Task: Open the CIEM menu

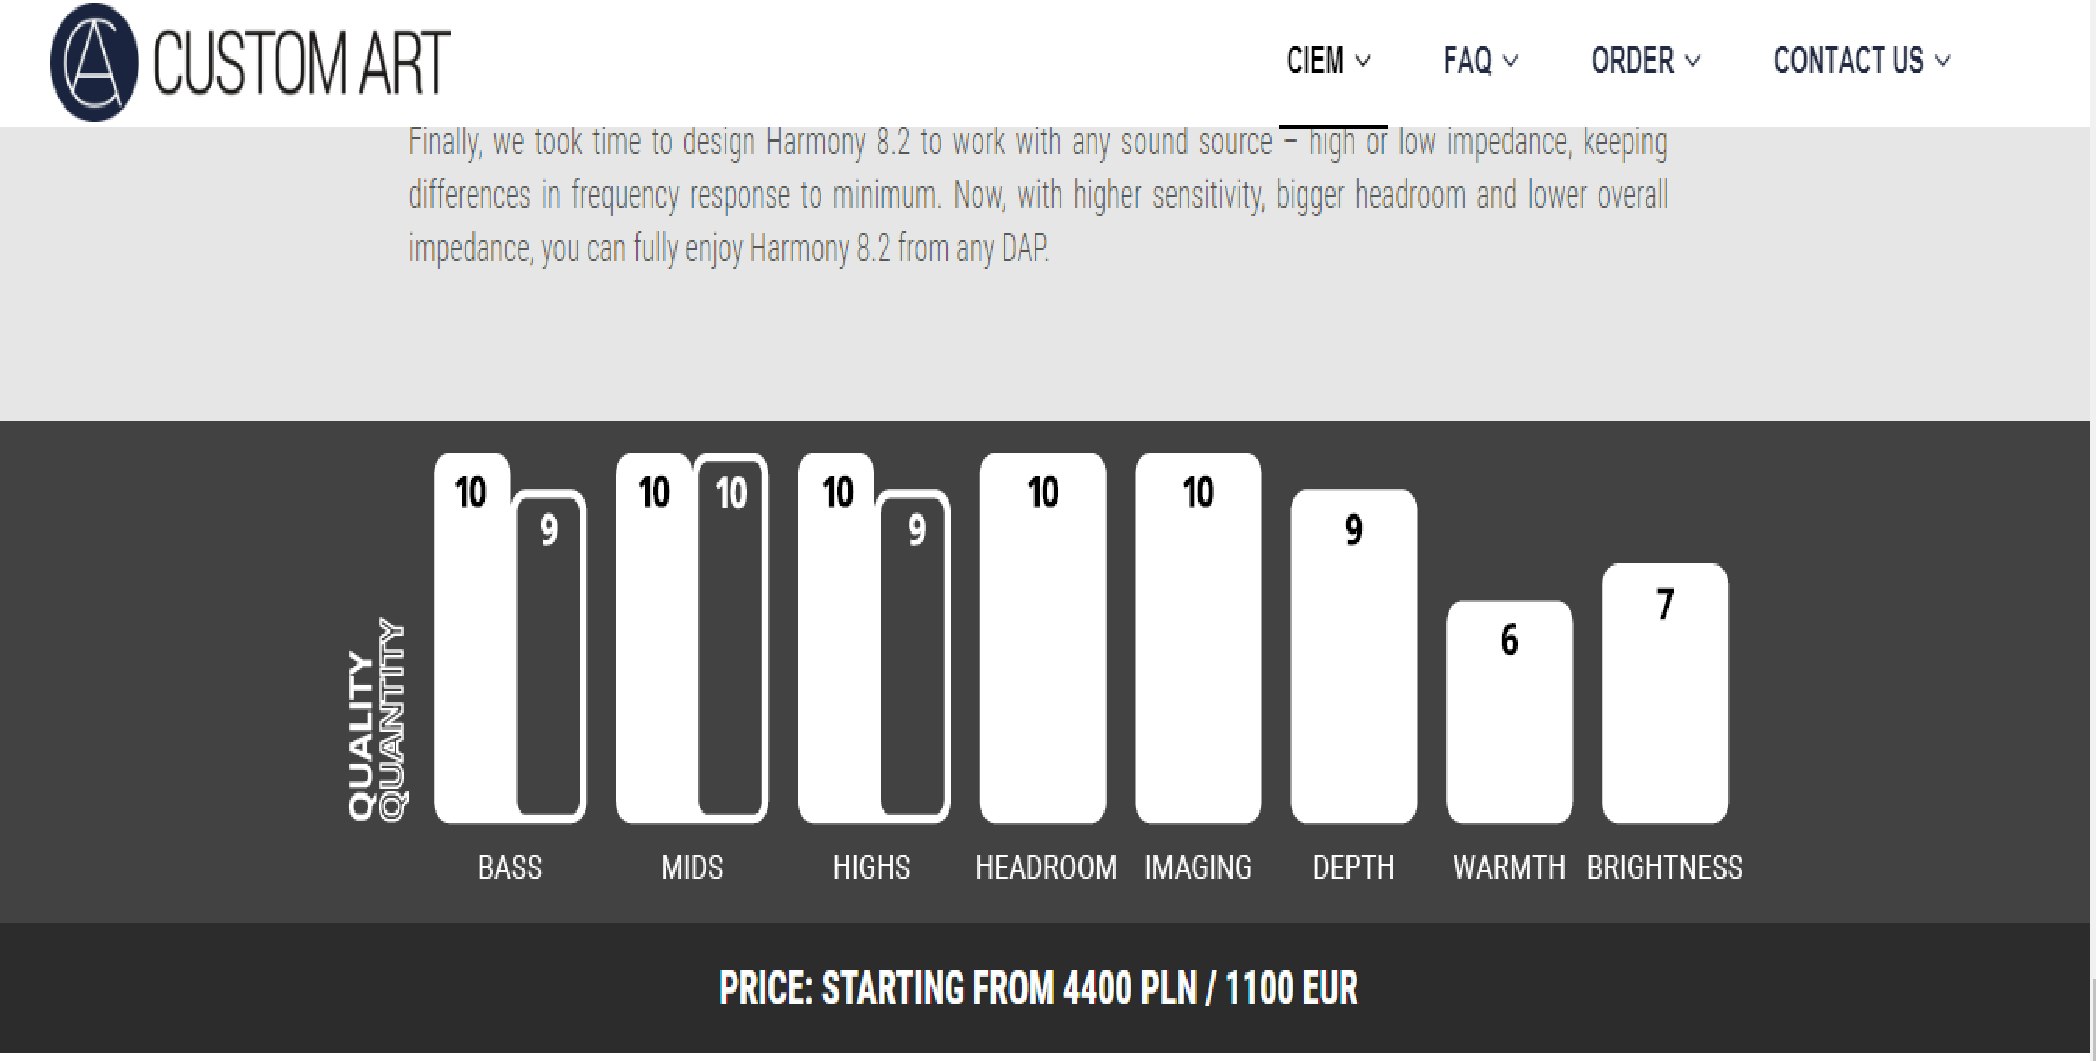Action: click(1314, 61)
